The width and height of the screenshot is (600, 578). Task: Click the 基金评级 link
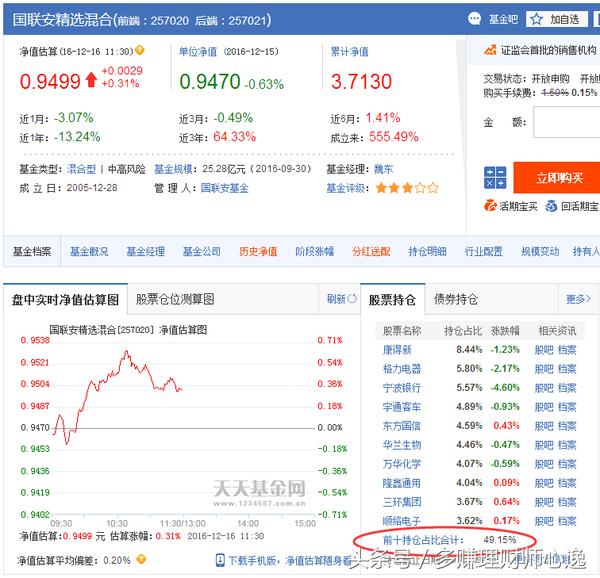pos(345,188)
